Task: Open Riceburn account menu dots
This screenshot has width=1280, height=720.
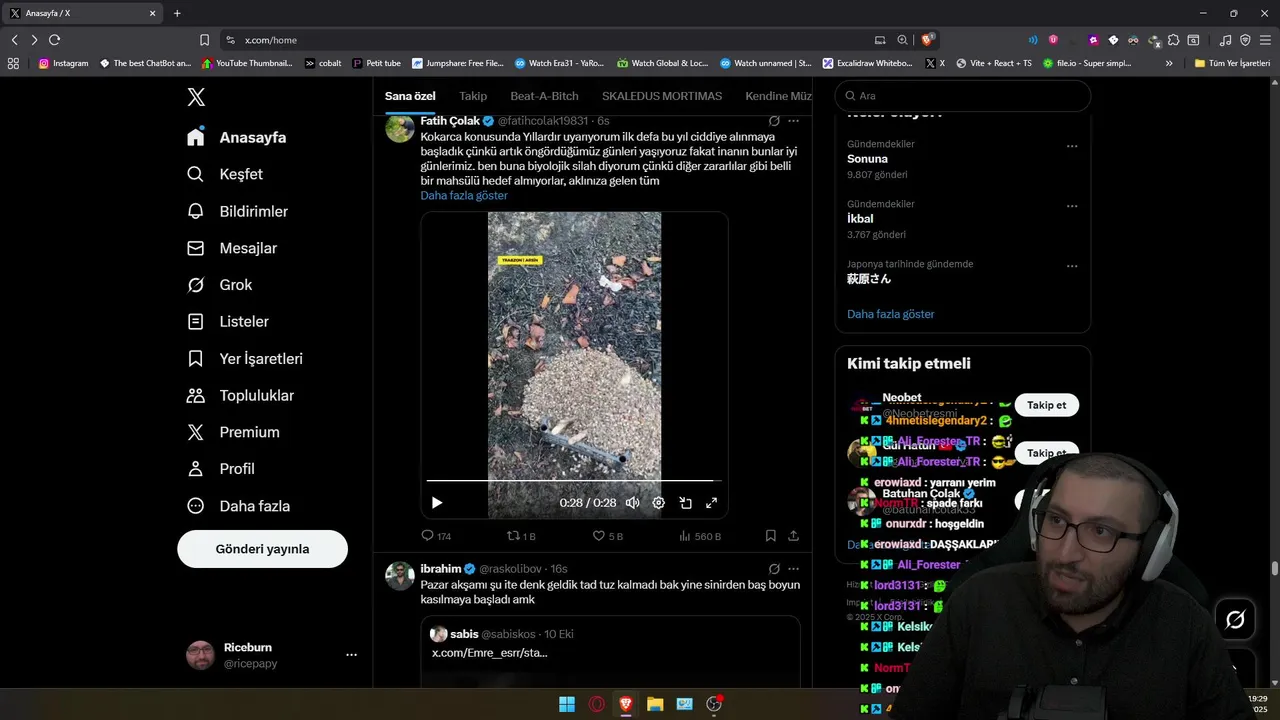Action: tap(351, 655)
